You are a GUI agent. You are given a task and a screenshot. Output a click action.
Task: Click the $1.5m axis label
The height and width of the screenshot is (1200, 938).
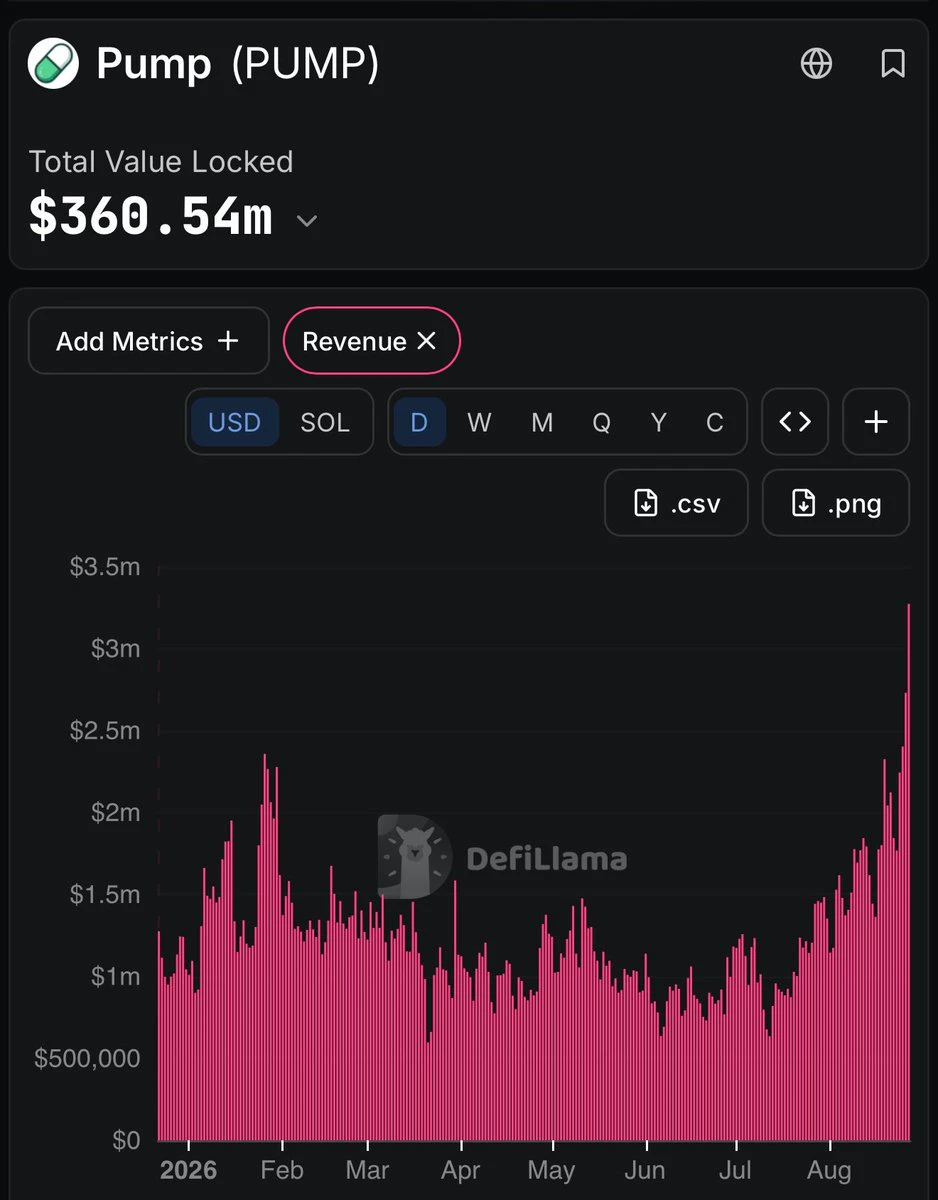pos(104,894)
